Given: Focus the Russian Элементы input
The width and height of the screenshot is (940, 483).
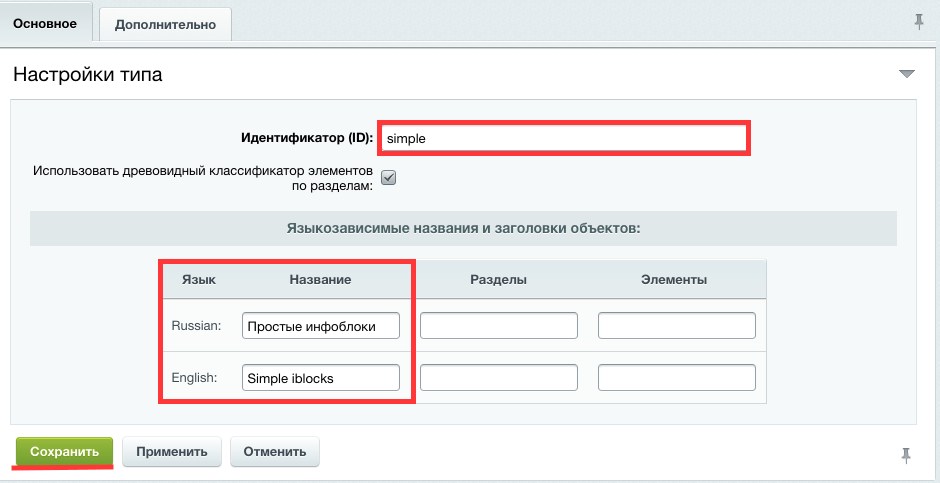Looking at the screenshot, I should (x=676, y=326).
